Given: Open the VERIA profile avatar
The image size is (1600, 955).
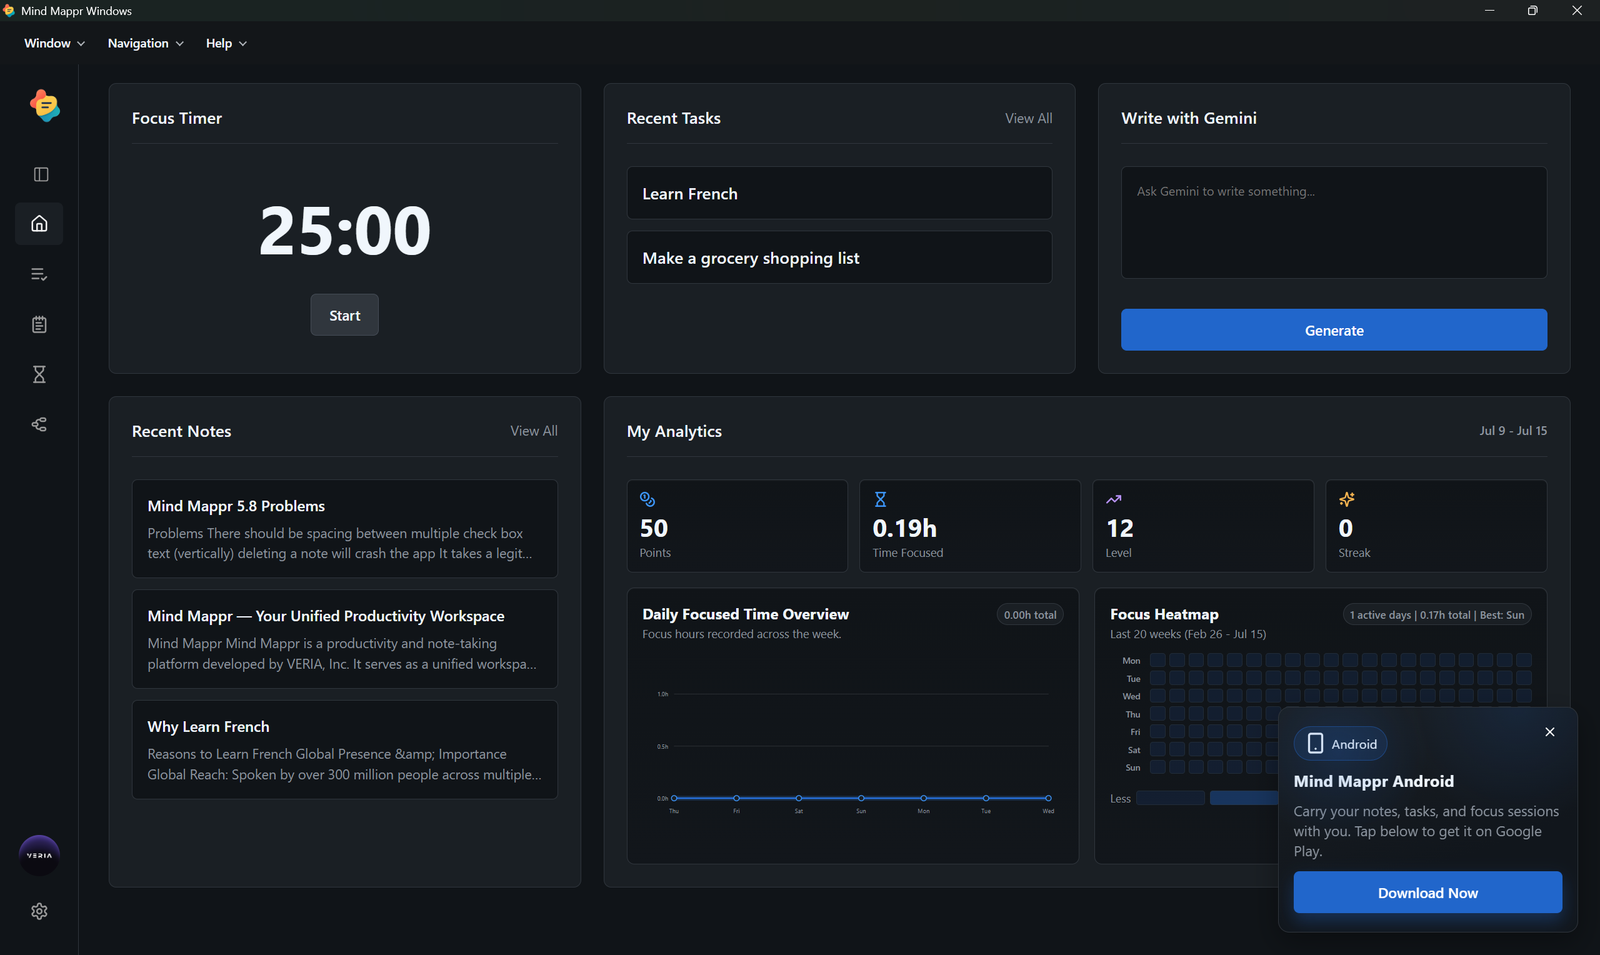Looking at the screenshot, I should [39, 855].
